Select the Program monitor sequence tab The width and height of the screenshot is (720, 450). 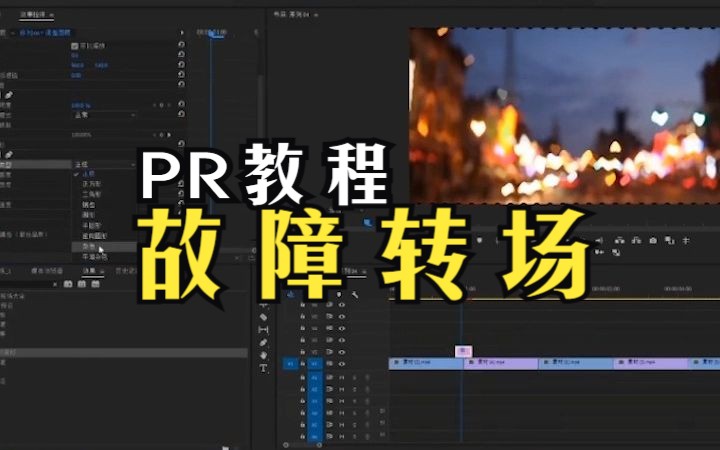pyautogui.click(x=296, y=15)
